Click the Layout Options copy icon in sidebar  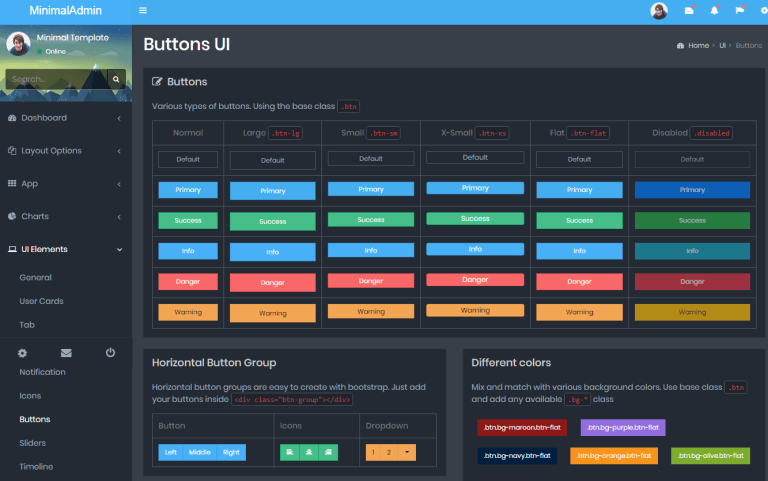(12, 150)
